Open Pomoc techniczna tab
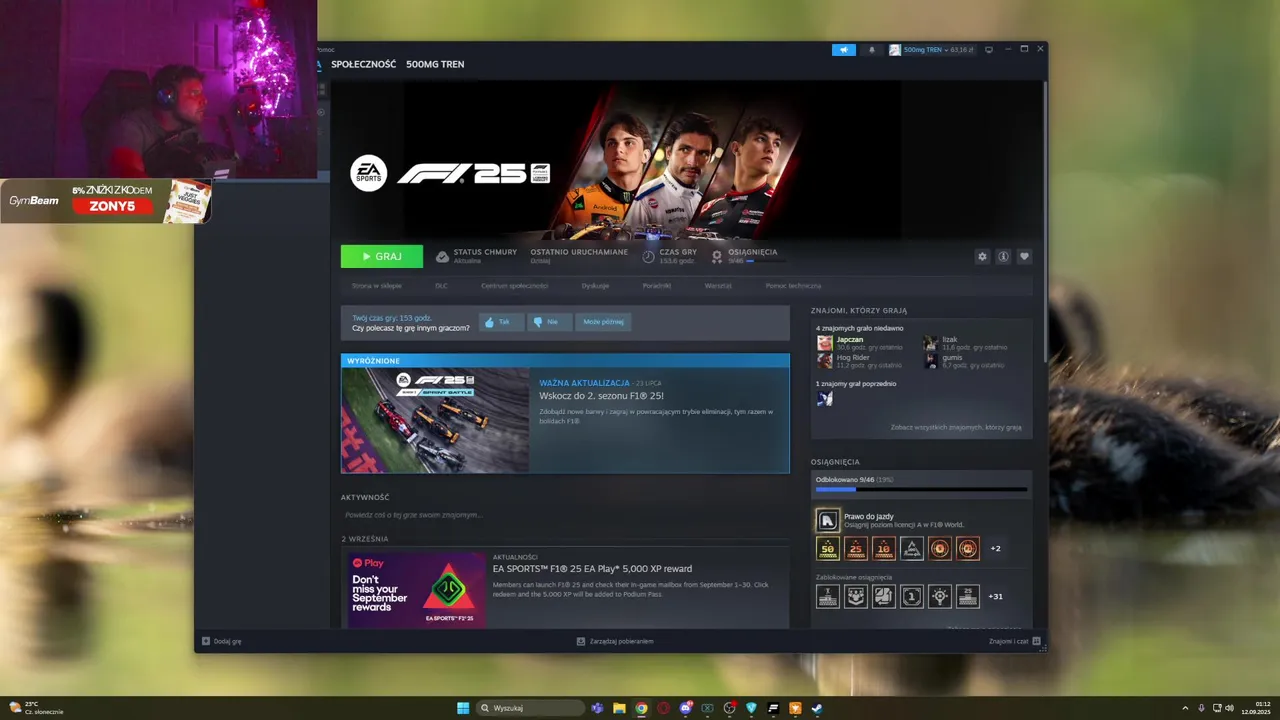 [793, 286]
